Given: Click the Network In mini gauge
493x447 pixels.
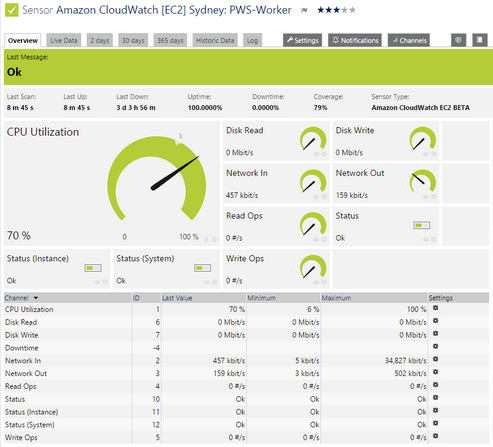Looking at the screenshot, I should click(x=313, y=182).
